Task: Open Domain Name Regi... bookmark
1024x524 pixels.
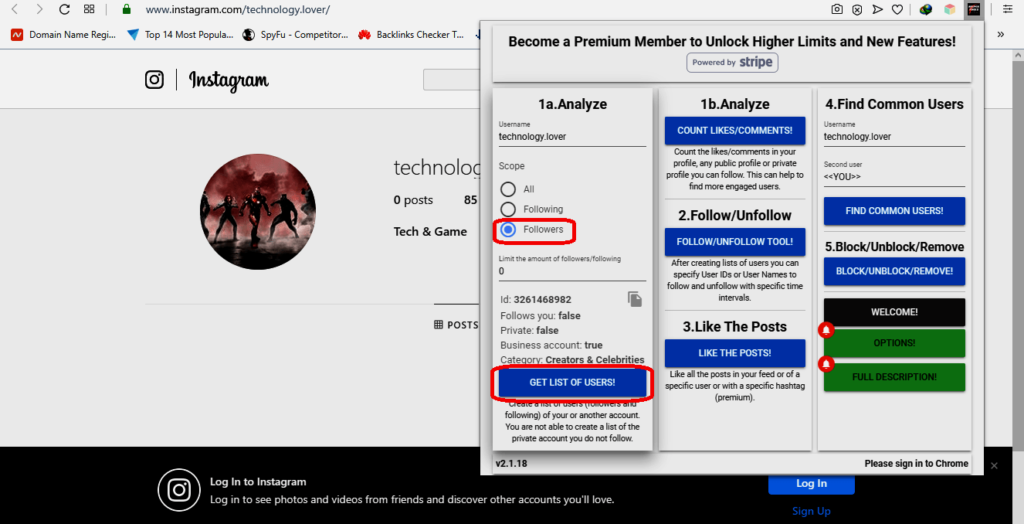Action: pyautogui.click(x=63, y=35)
